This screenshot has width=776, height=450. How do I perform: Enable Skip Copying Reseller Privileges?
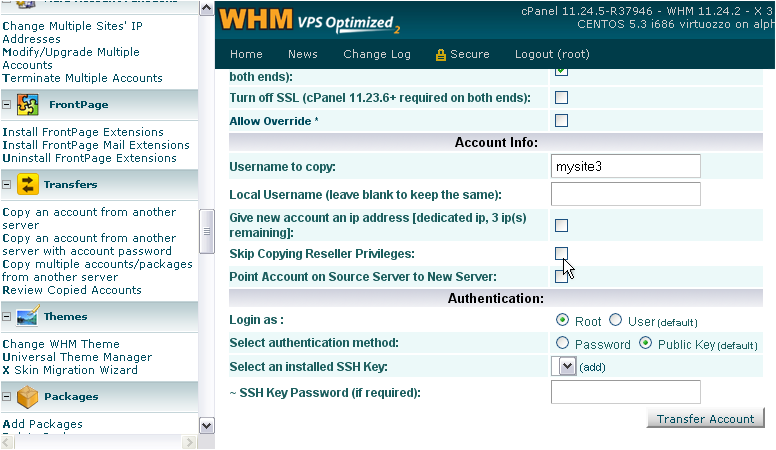point(561,253)
